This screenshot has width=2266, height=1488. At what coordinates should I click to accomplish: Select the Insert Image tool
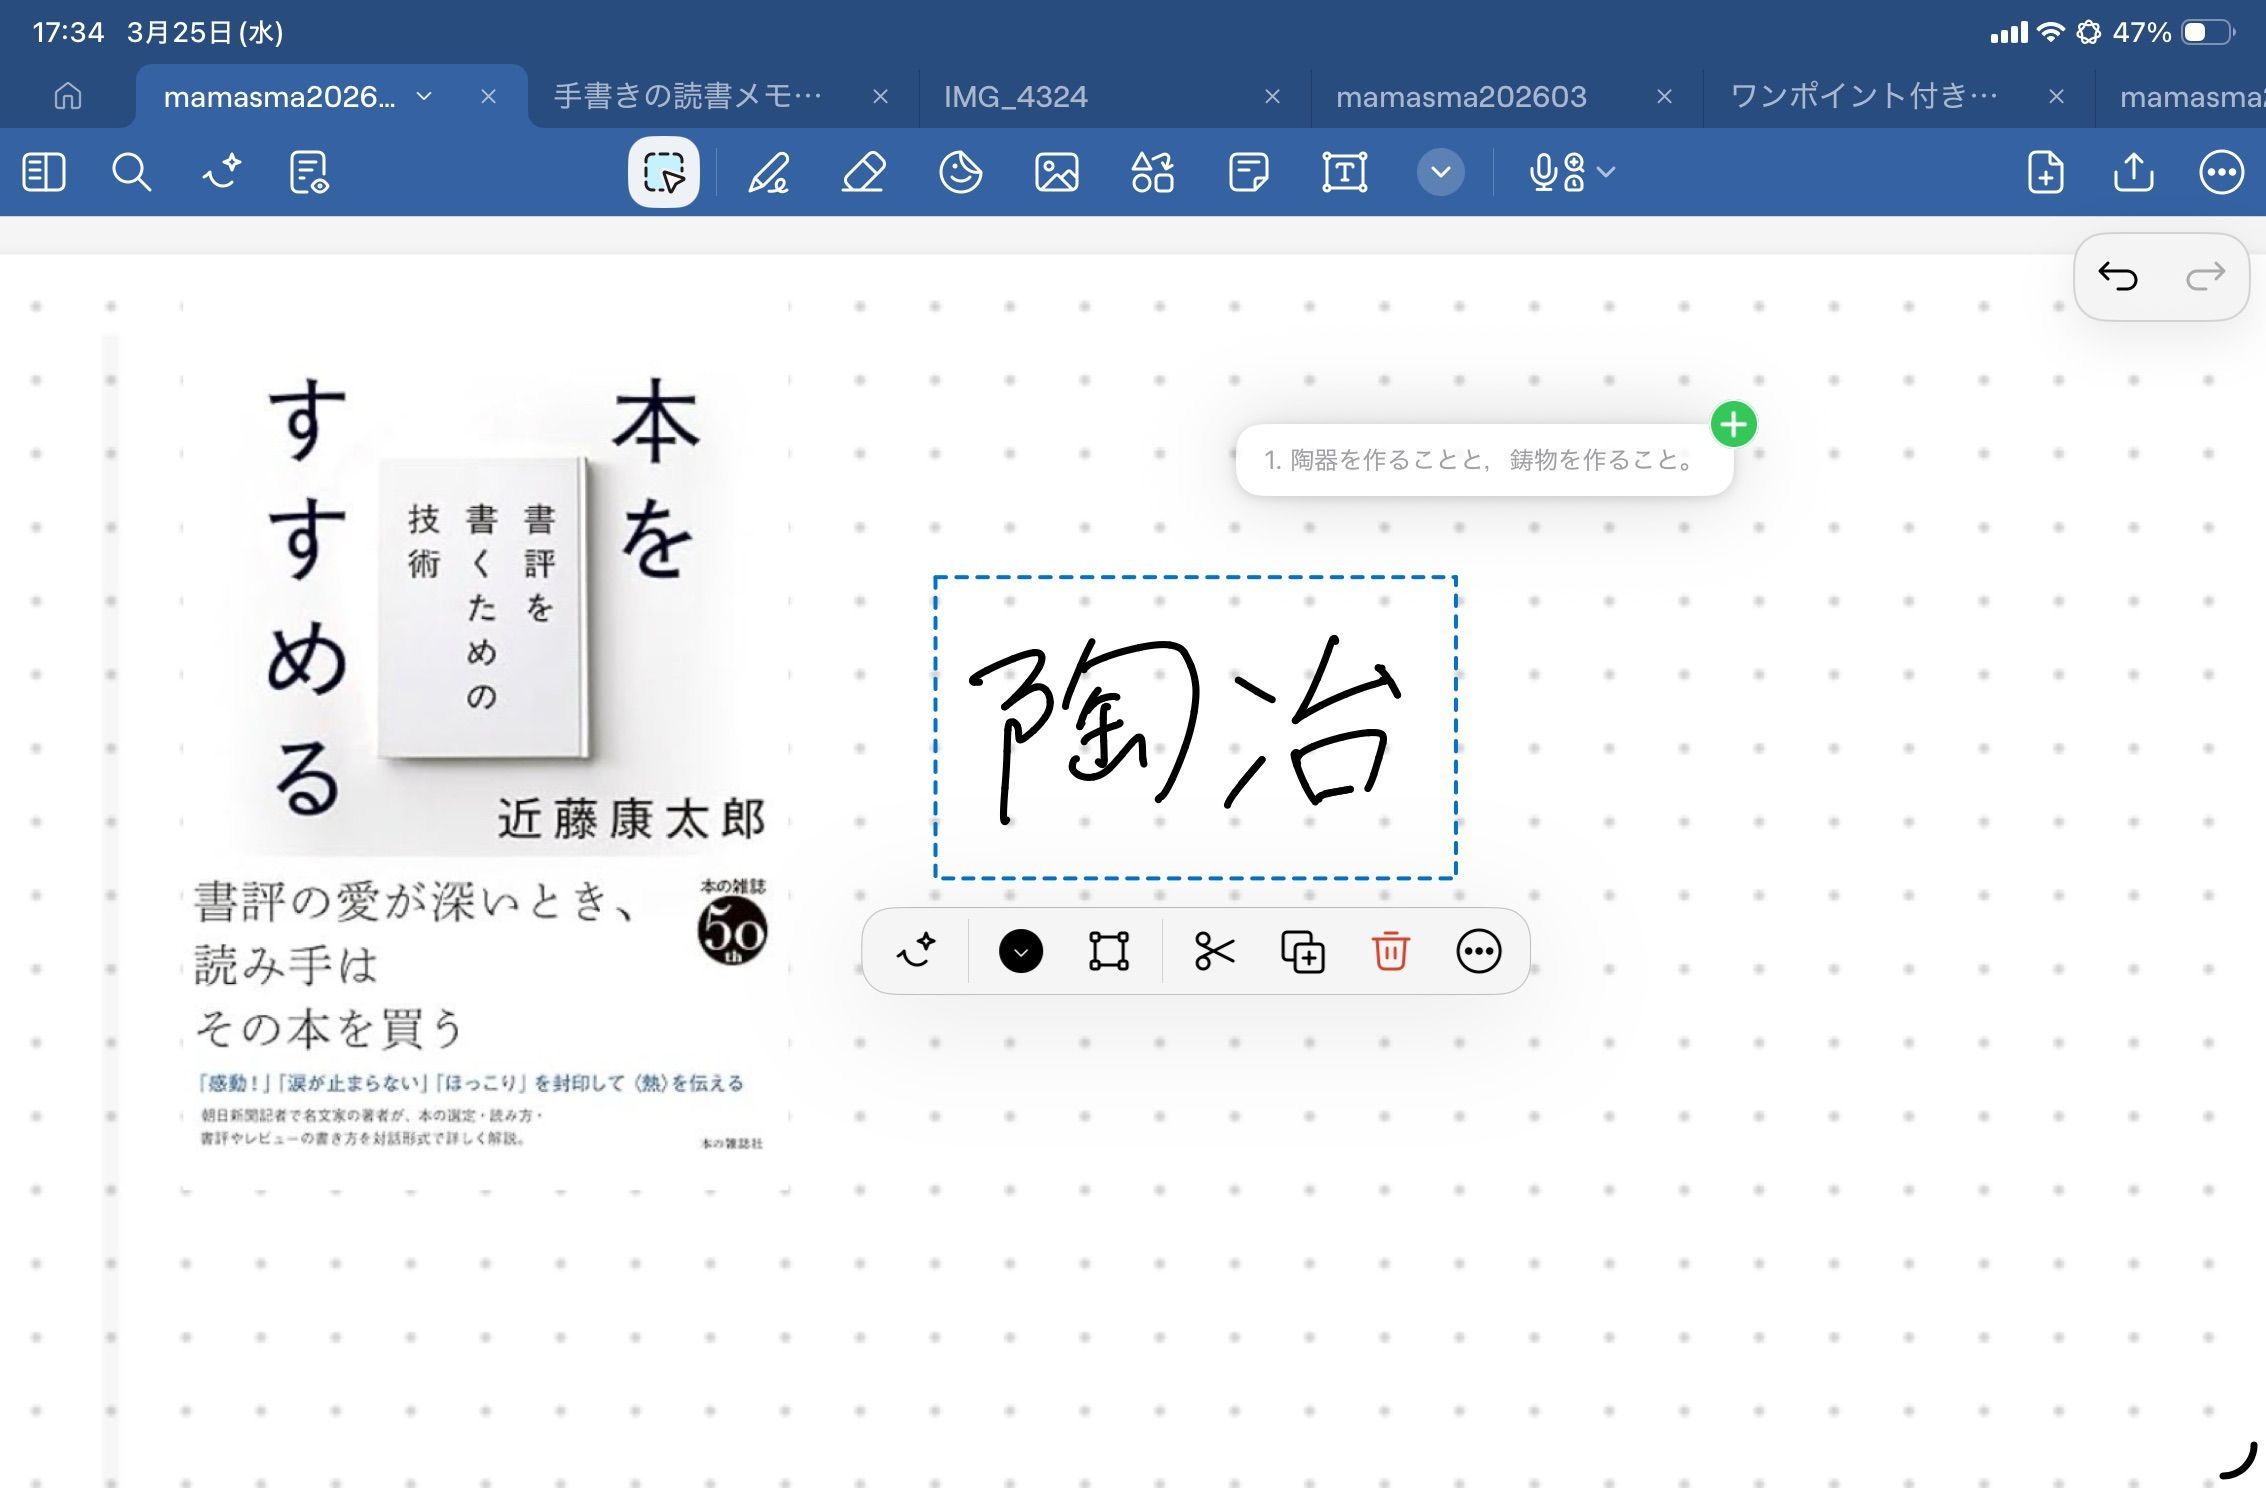(1056, 172)
